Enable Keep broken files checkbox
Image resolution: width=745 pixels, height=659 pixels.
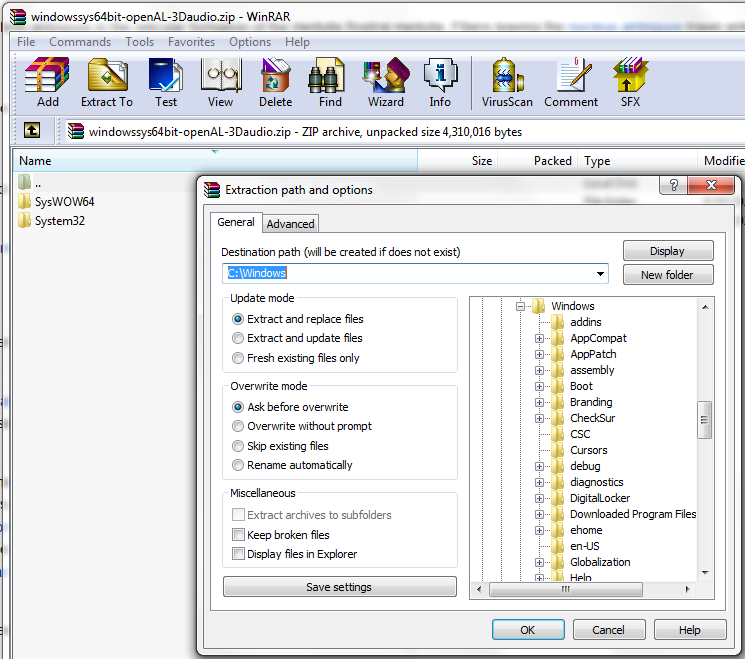point(238,535)
